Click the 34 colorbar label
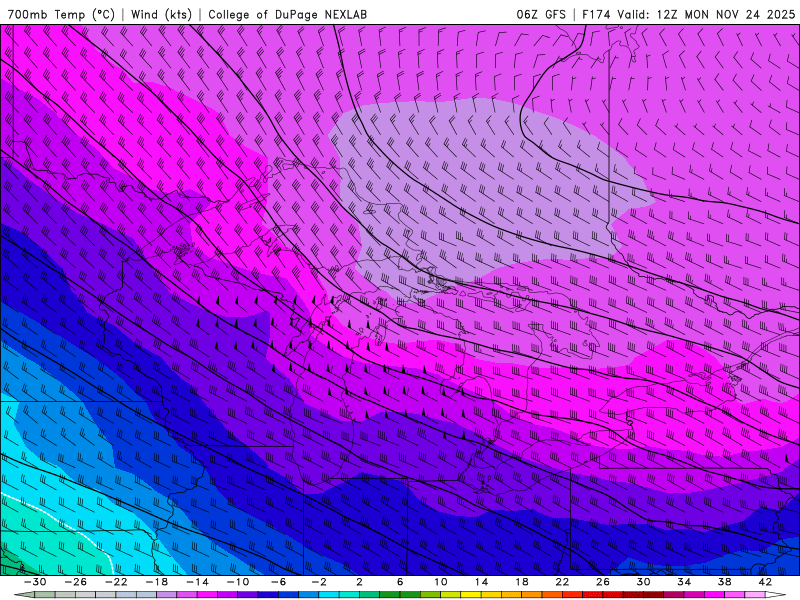Viewport: 800px width, 600px height. [684, 582]
